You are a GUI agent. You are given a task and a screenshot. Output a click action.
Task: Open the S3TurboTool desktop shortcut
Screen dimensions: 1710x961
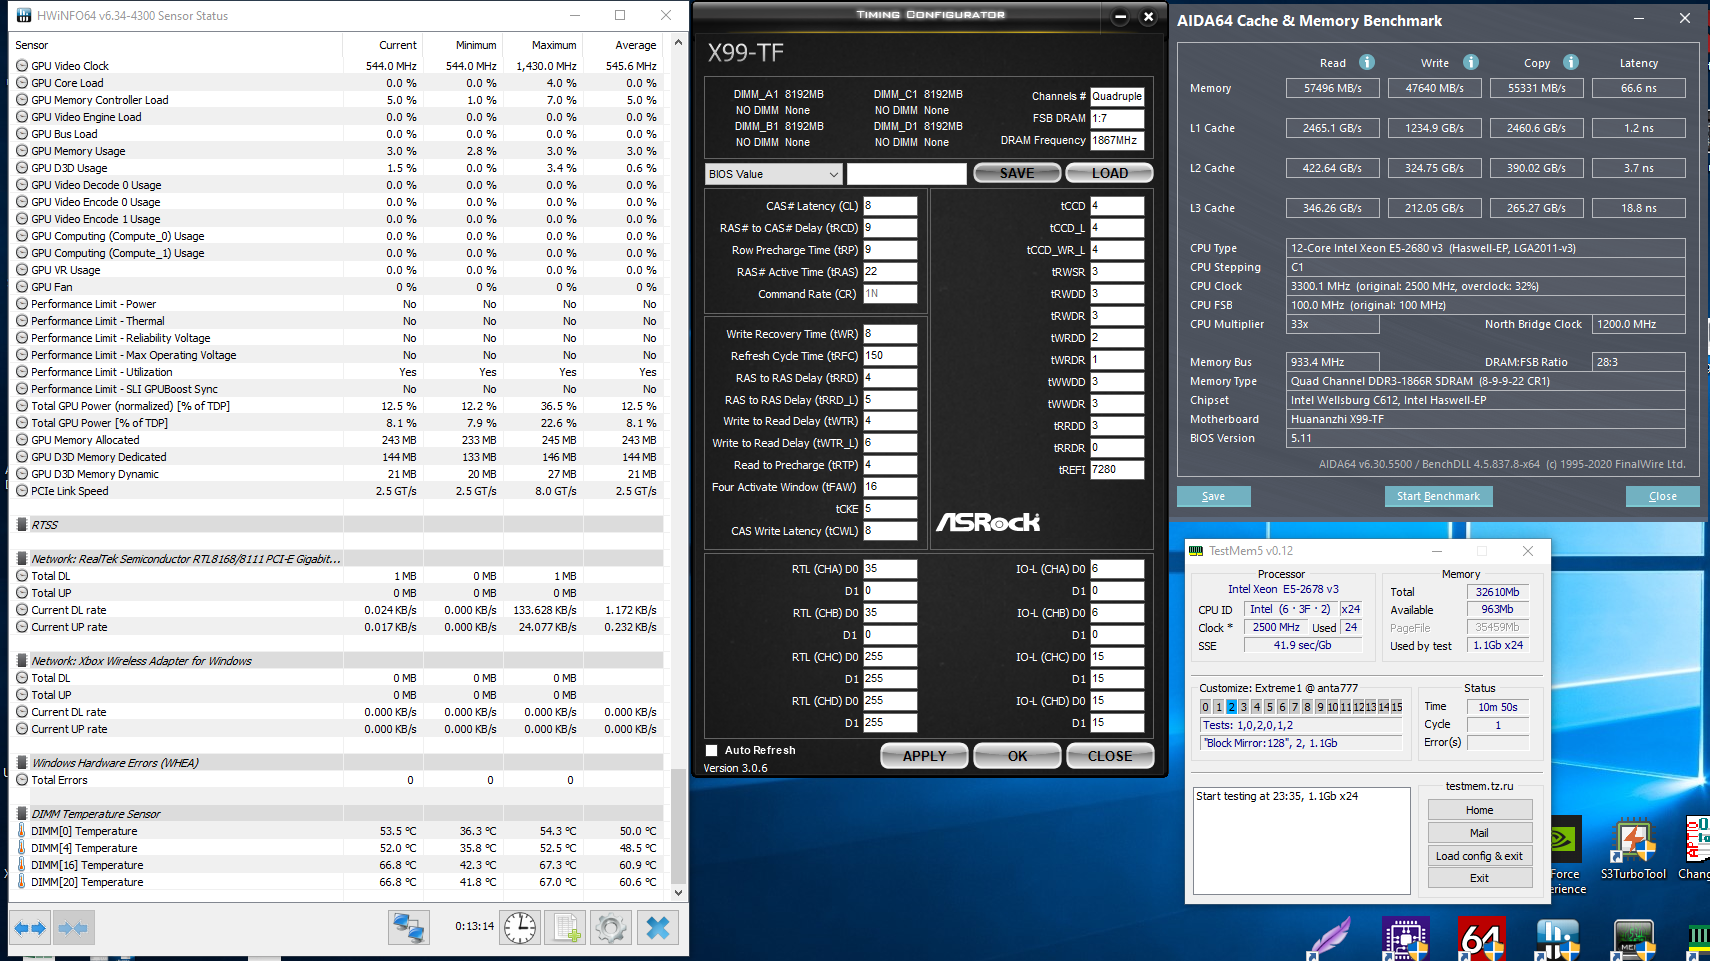pyautogui.click(x=1633, y=848)
